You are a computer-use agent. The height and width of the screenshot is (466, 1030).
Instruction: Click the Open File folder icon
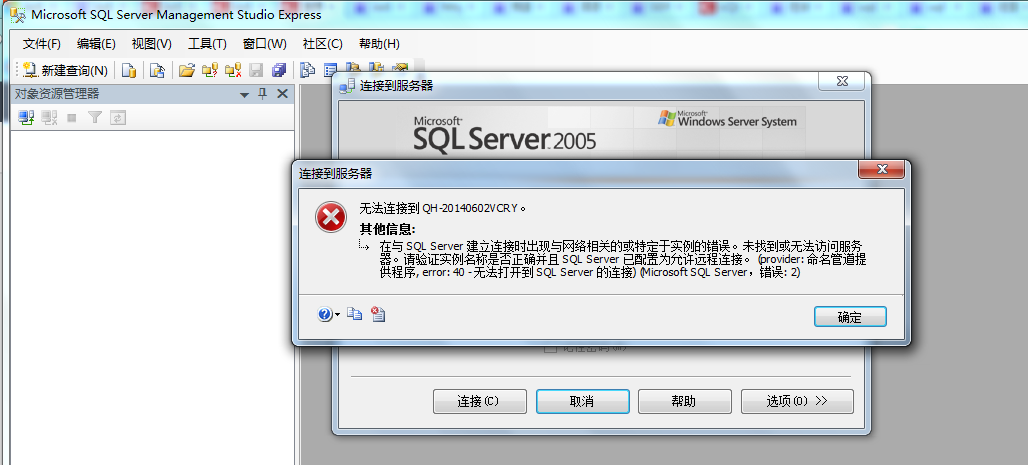[186, 70]
